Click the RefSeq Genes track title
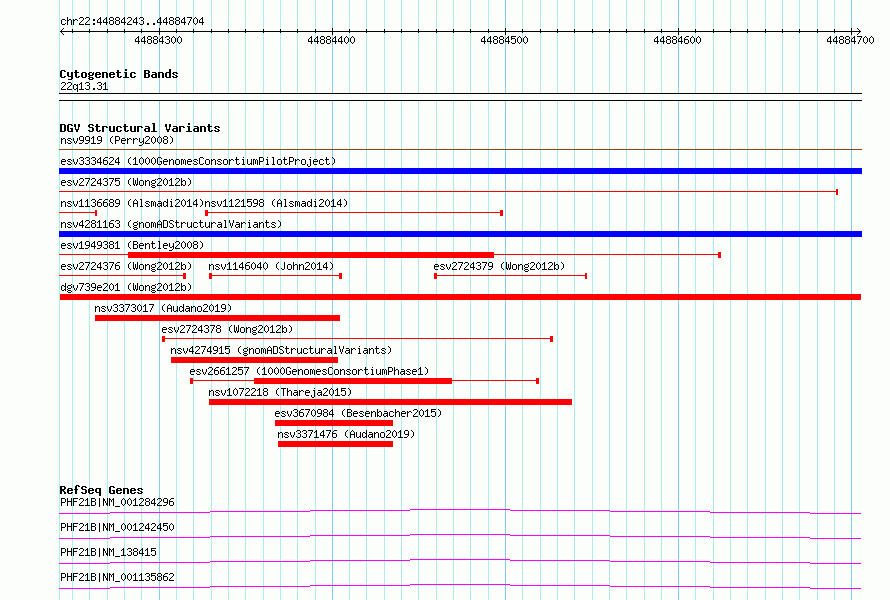890x600 pixels. point(101,490)
